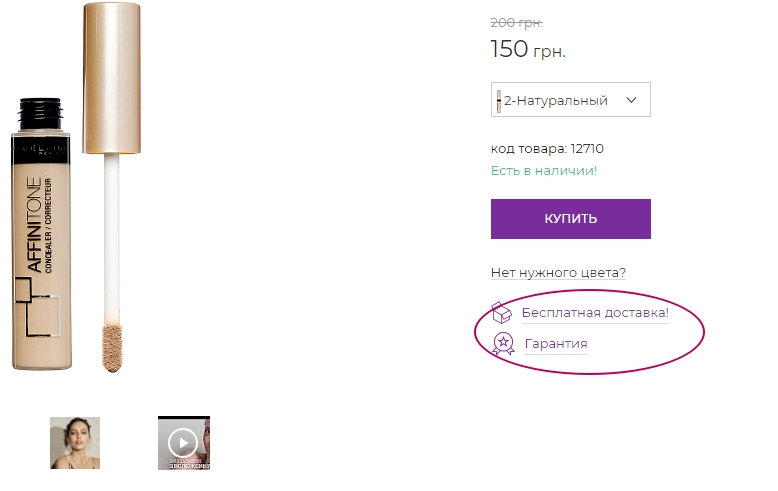Open the Гарантия link

(556, 344)
